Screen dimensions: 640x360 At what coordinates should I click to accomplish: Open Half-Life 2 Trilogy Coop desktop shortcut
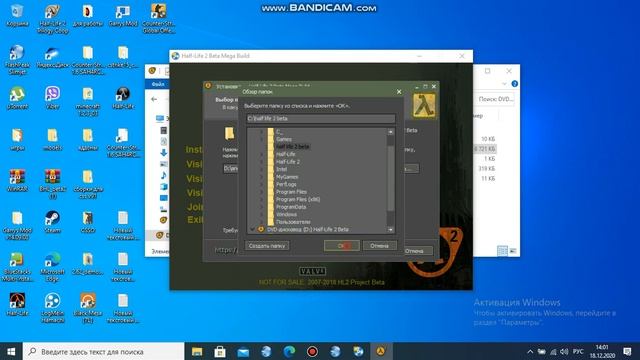tap(52, 19)
